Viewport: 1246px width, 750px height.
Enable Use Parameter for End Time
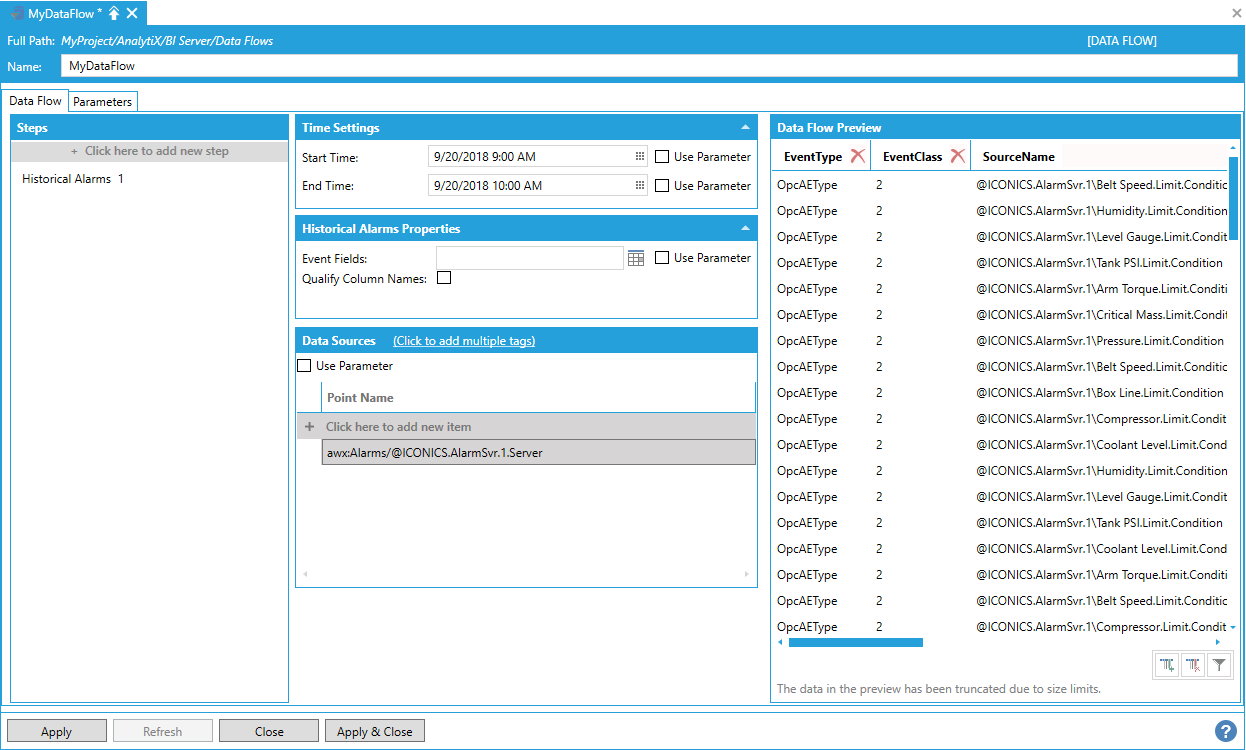662,186
